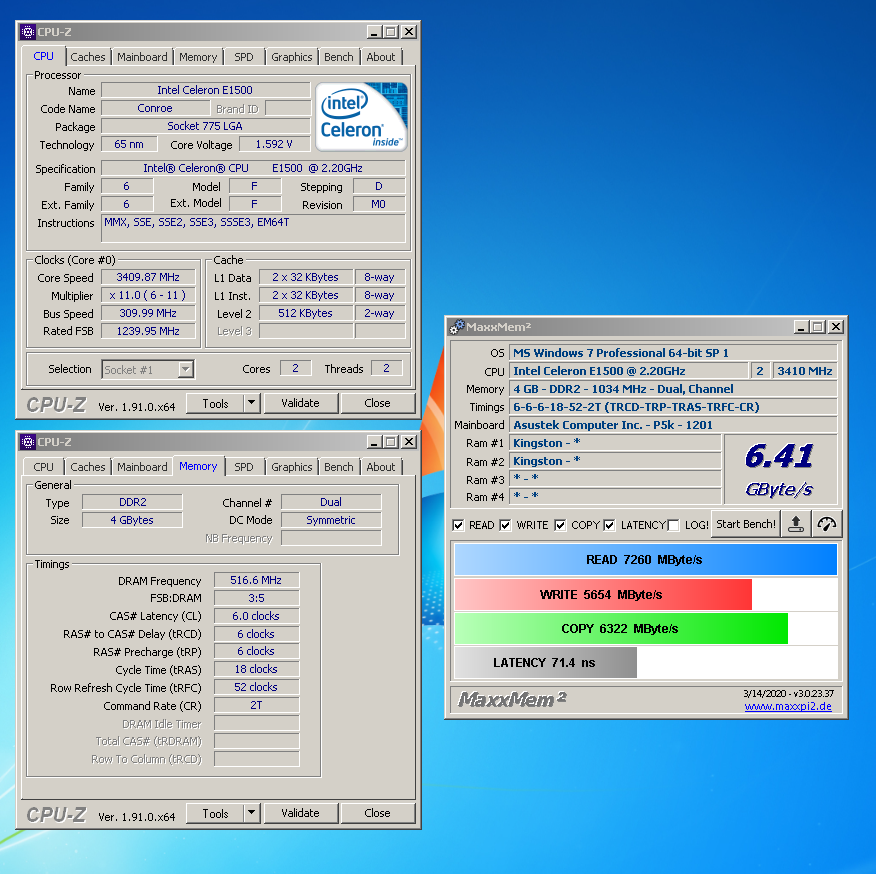Click the top CPU-Z title bar icon
The width and height of the screenshot is (876, 874).
point(28,32)
